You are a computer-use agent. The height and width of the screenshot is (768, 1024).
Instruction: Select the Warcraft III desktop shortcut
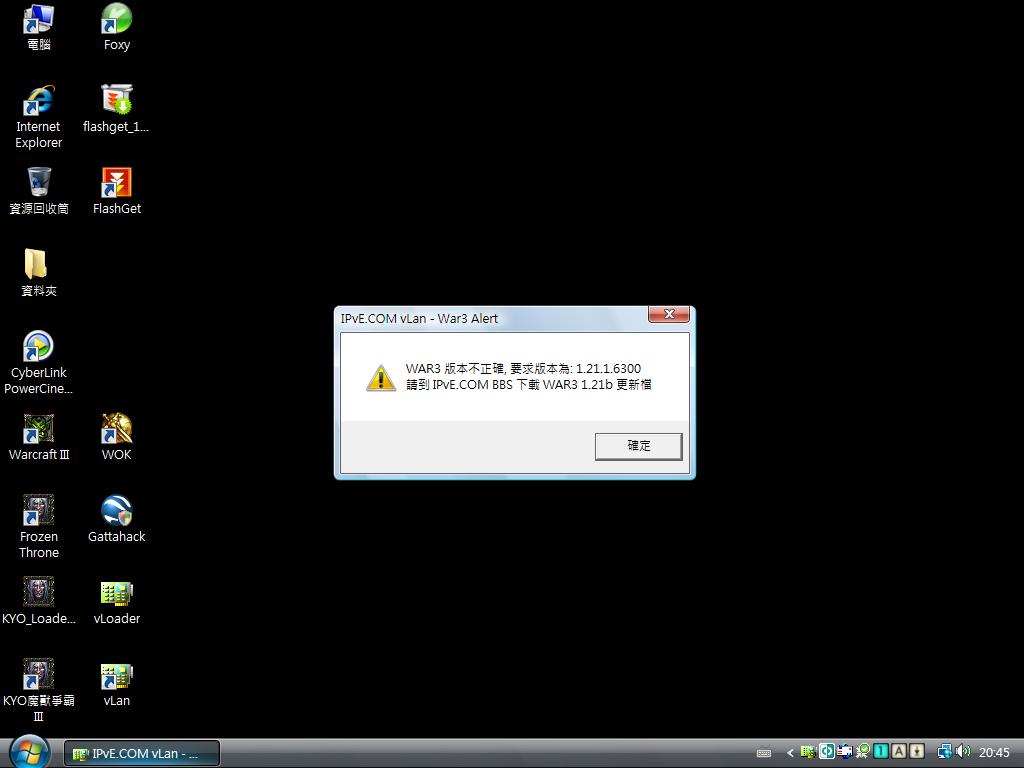coord(39,438)
